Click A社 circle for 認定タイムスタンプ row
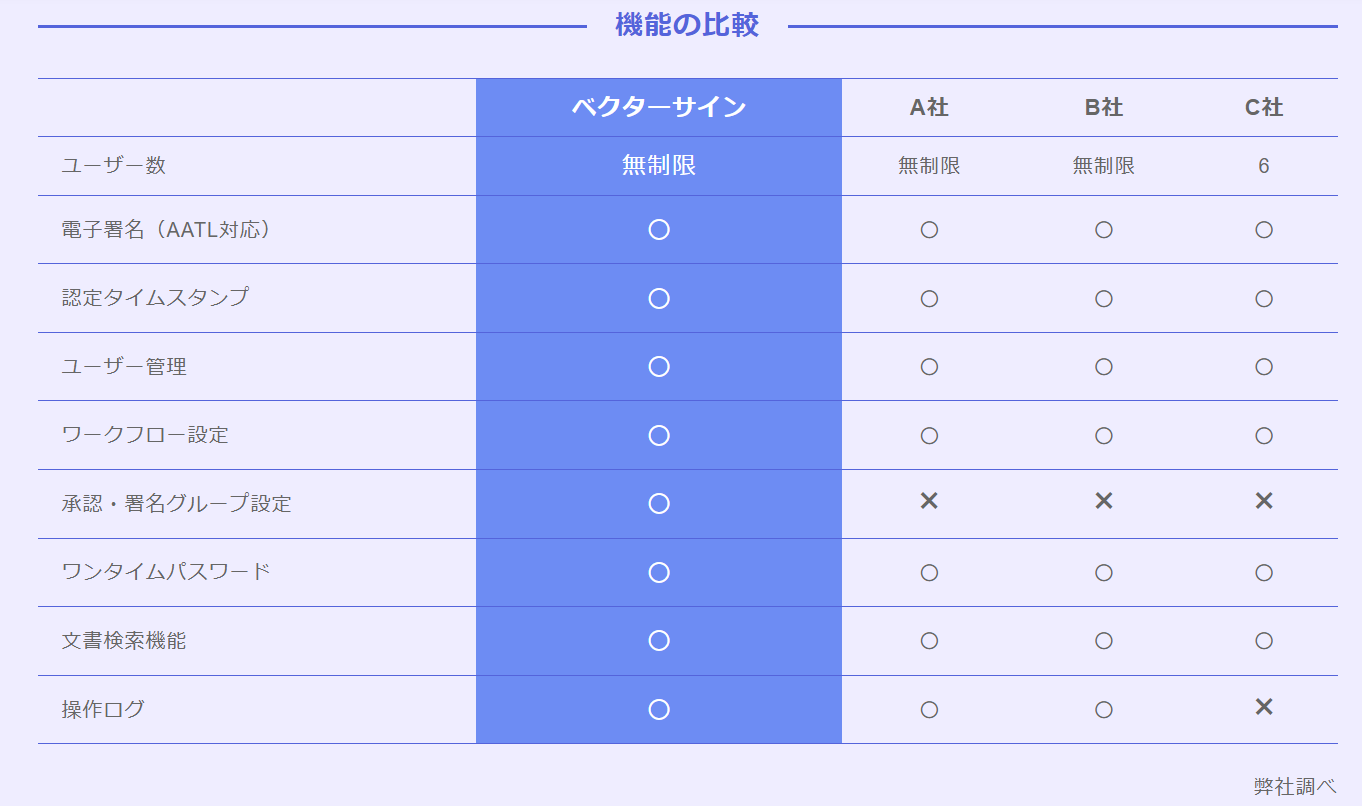Screen dimensions: 1362x806 tap(929, 298)
